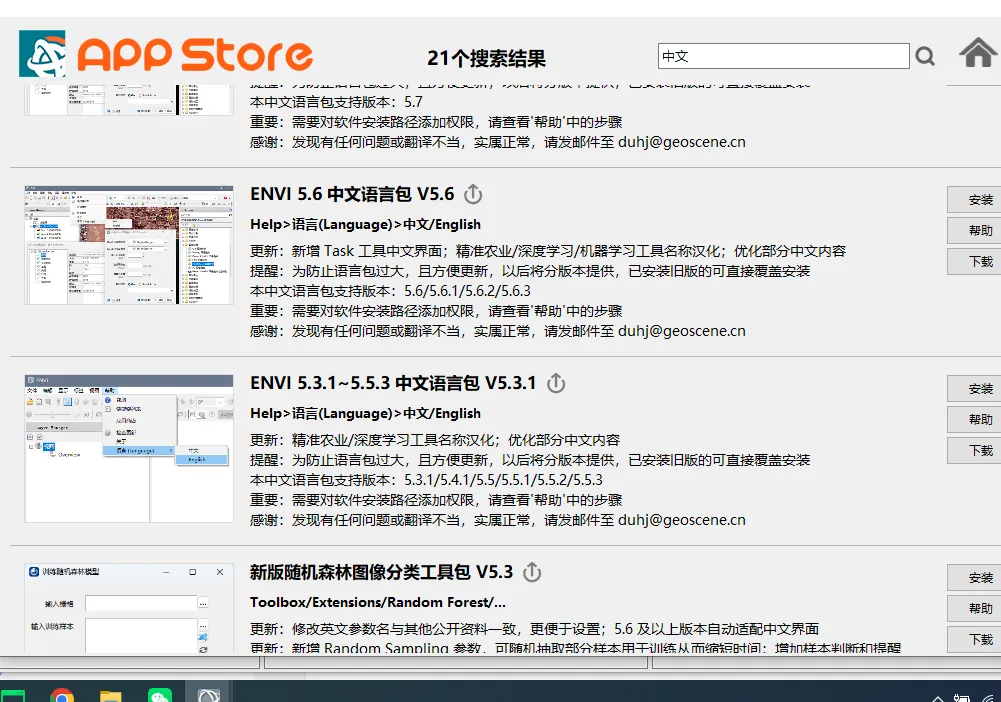Go to the App Store home icon

[978, 52]
